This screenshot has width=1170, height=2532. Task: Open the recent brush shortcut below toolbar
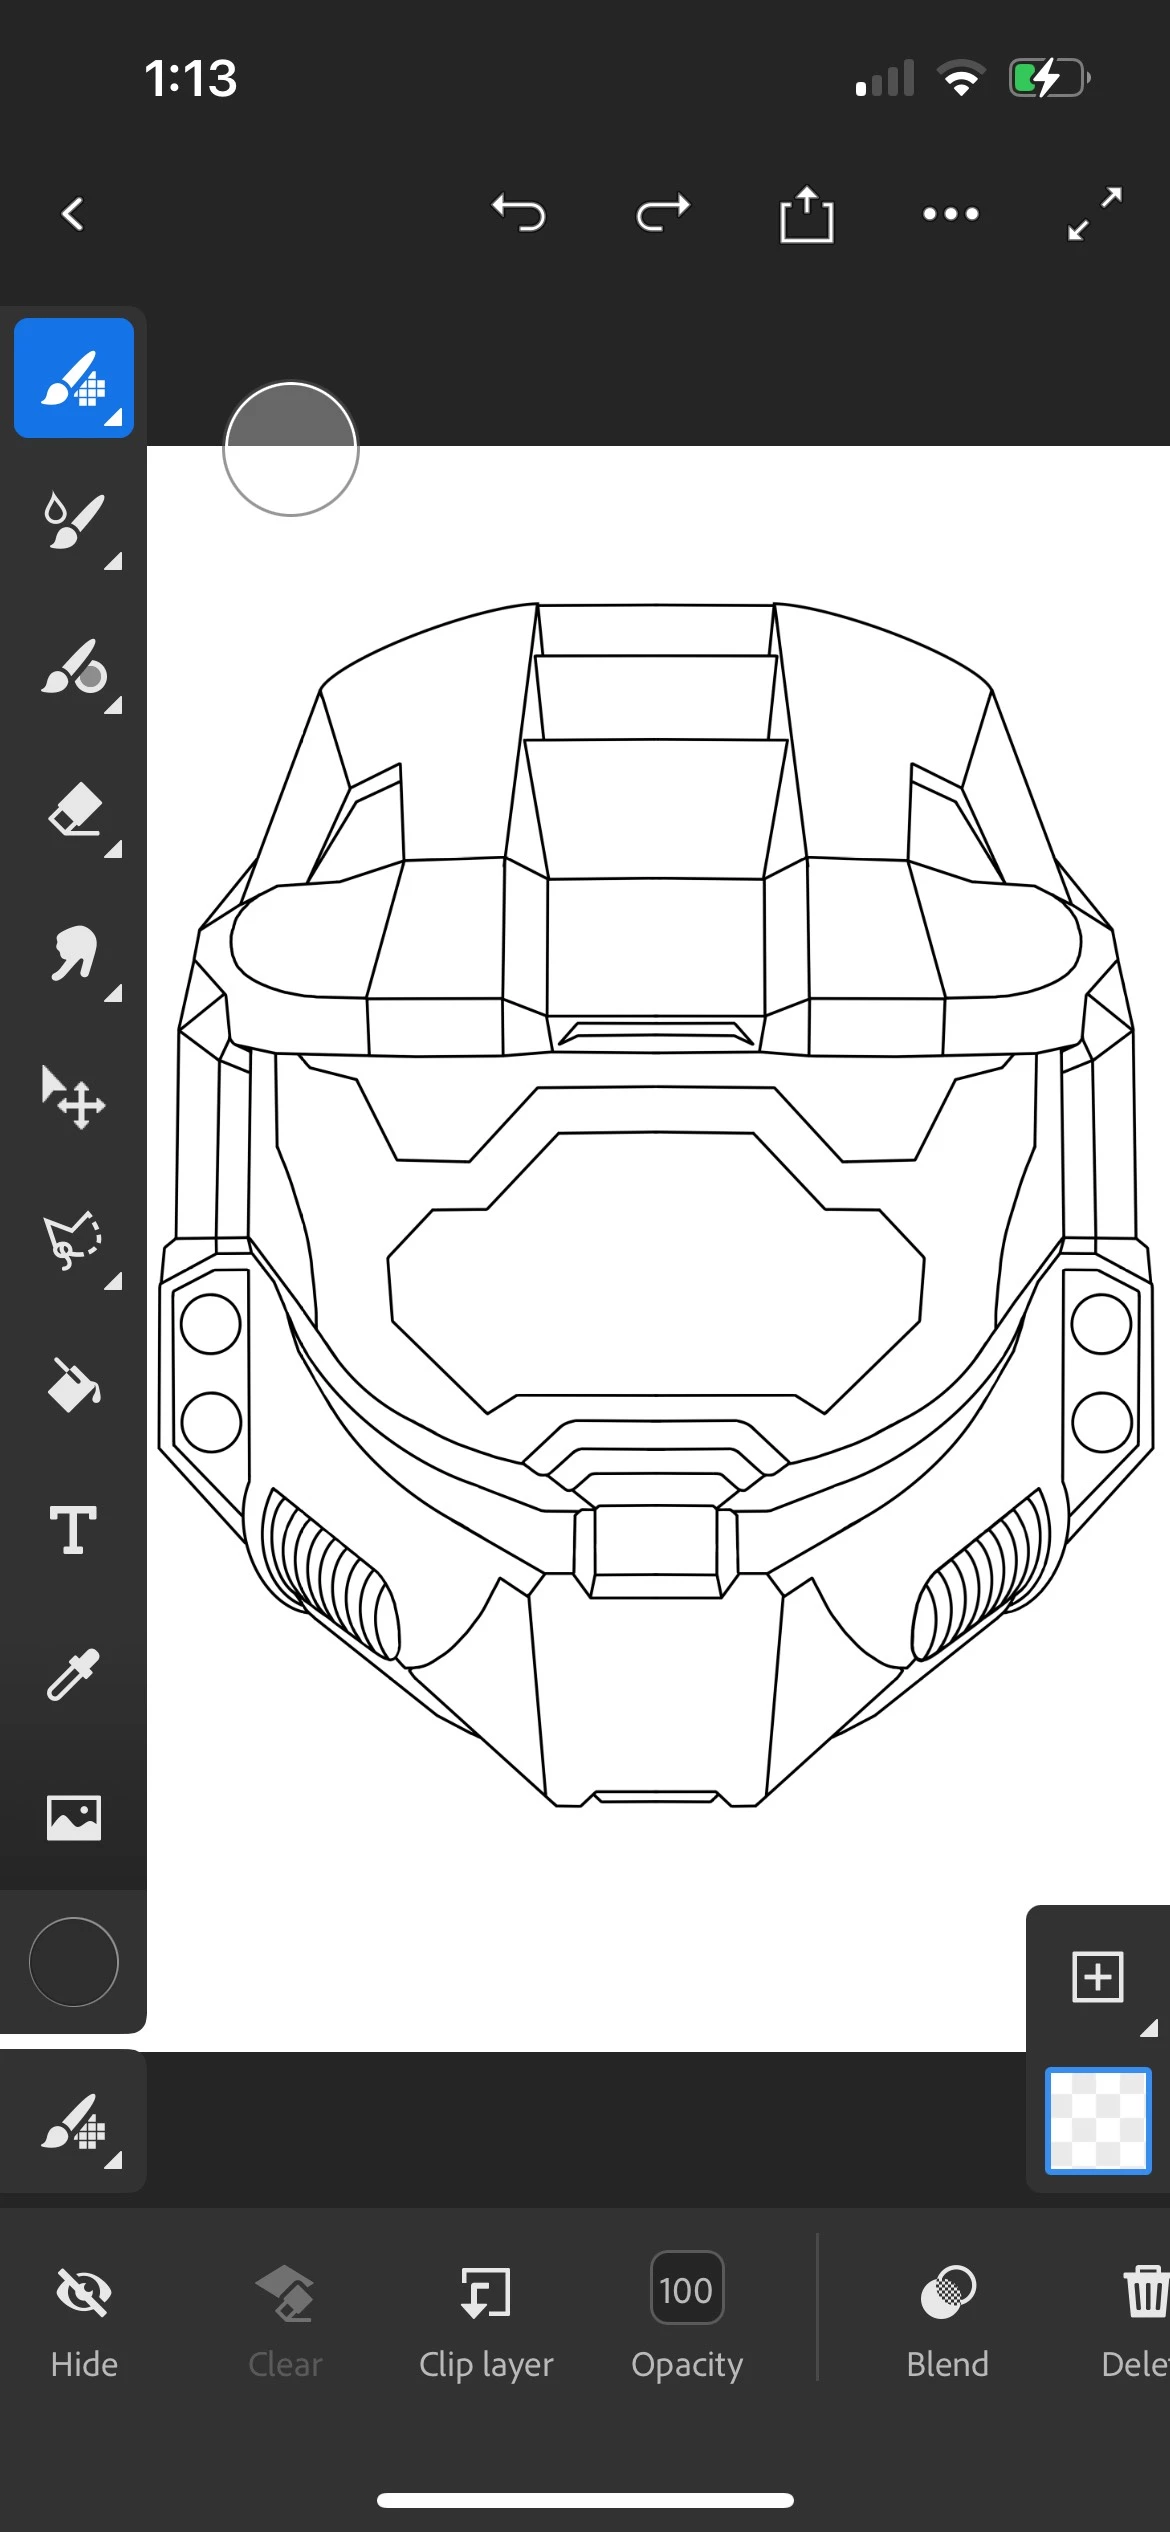click(x=74, y=2120)
